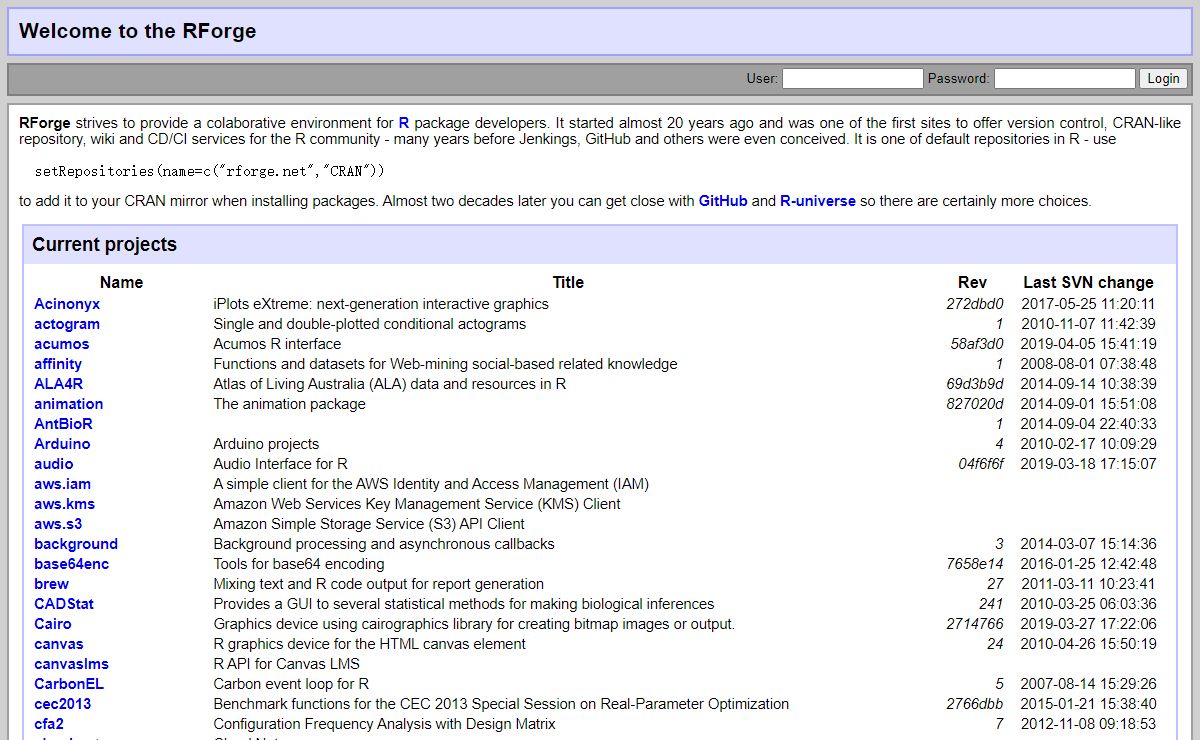Open the Cairo project link
Viewport: 1200px width, 740px height.
(x=53, y=624)
